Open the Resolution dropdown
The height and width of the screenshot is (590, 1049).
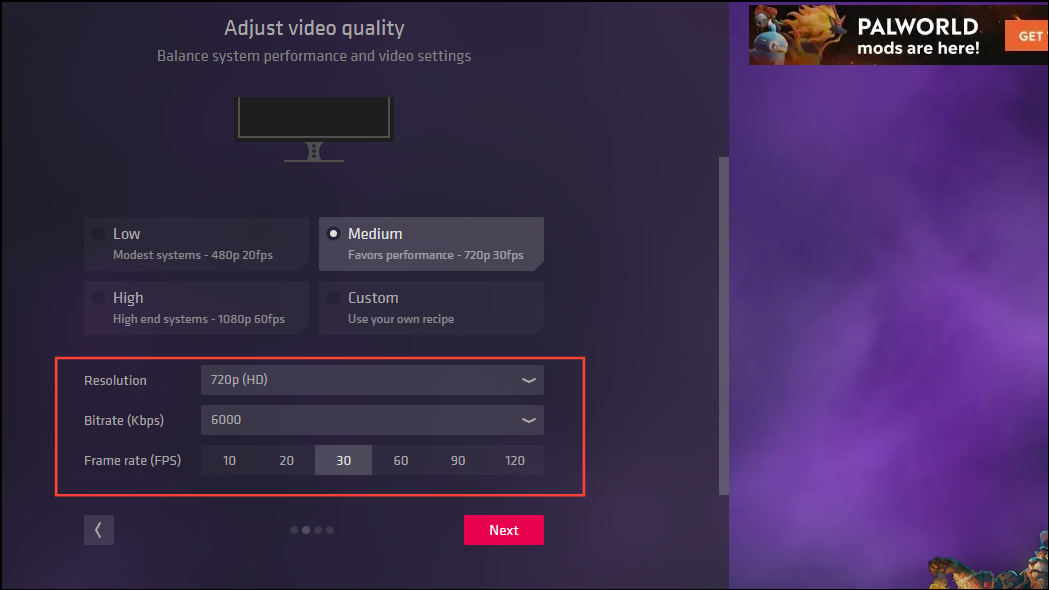click(372, 380)
